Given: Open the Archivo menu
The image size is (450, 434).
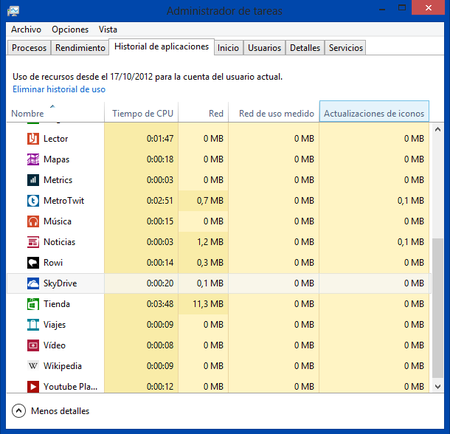Looking at the screenshot, I should pos(26,29).
